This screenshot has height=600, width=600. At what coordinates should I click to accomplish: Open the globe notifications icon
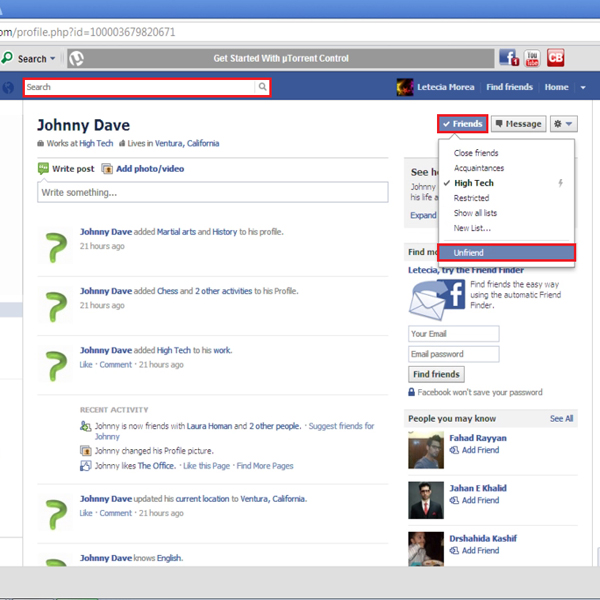[x=8, y=87]
